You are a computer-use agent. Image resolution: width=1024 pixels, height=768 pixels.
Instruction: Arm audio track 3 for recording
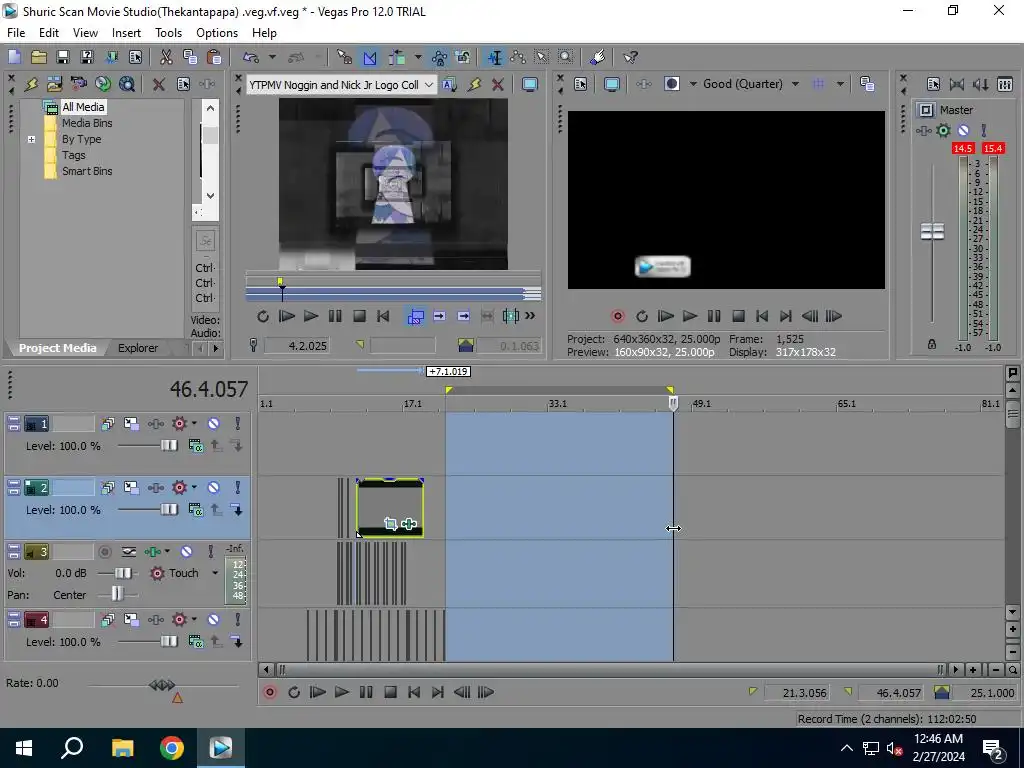click(104, 552)
